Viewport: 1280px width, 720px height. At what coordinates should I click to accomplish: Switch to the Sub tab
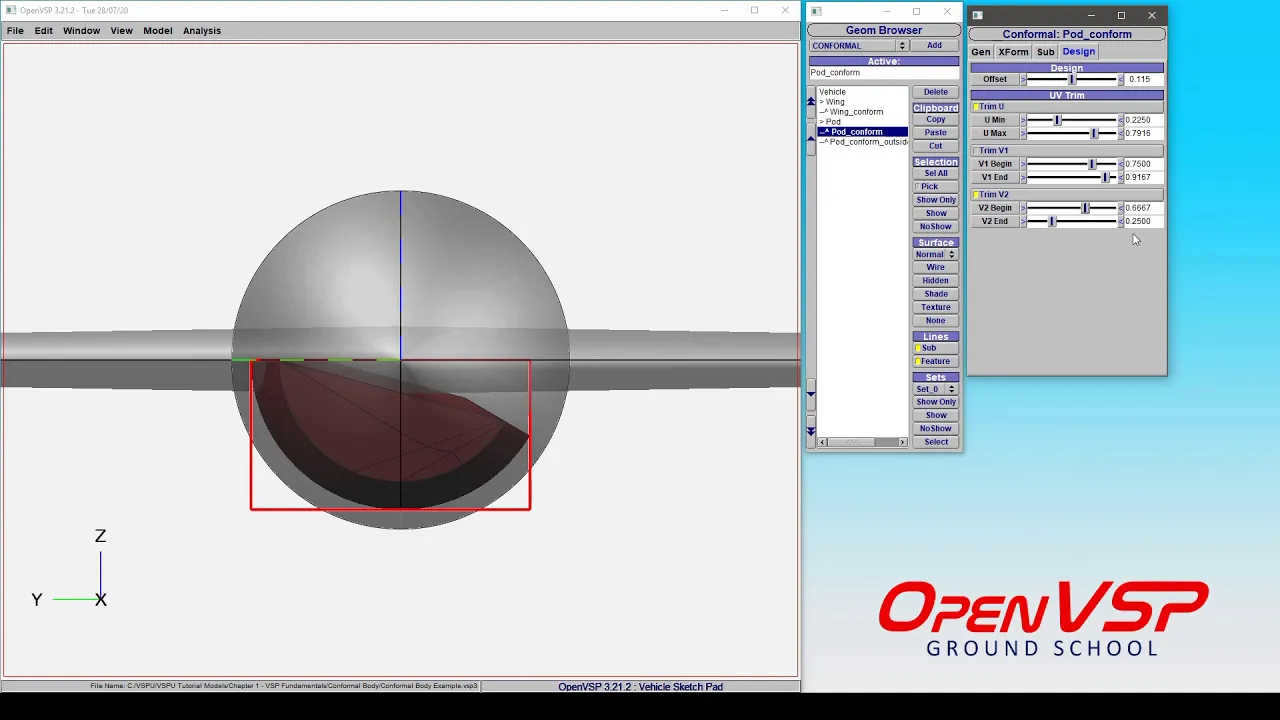pyautogui.click(x=1045, y=52)
